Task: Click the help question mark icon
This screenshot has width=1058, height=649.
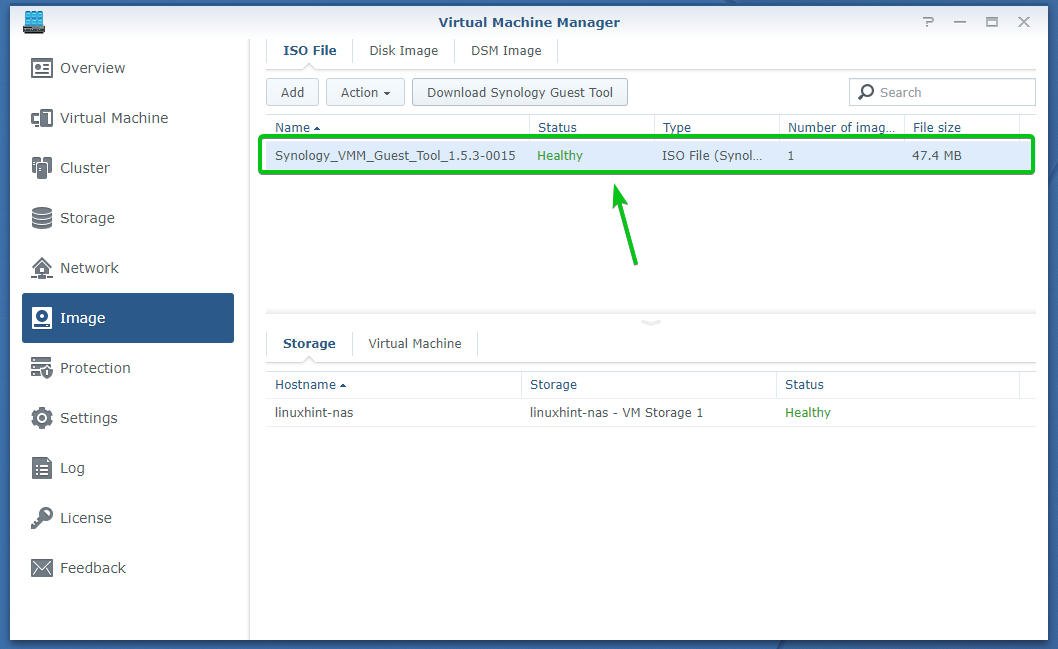Action: tap(929, 22)
